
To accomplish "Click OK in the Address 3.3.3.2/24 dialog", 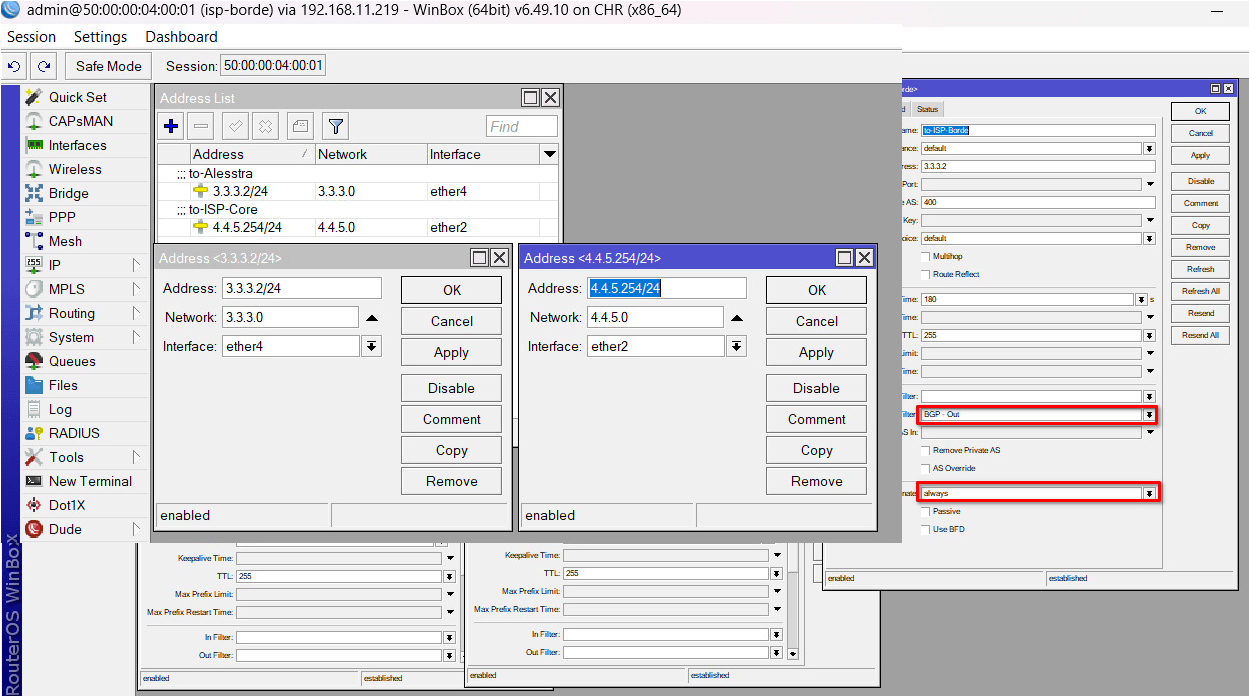I will pyautogui.click(x=452, y=290).
